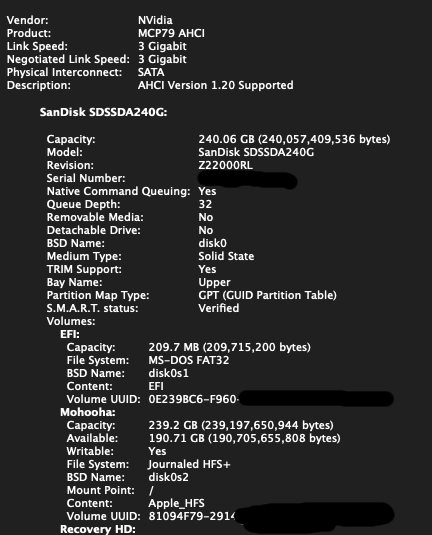Click the 240.06 GB capacity value
Image resolution: width=432 pixels, height=535 pixels.
(x=294, y=139)
